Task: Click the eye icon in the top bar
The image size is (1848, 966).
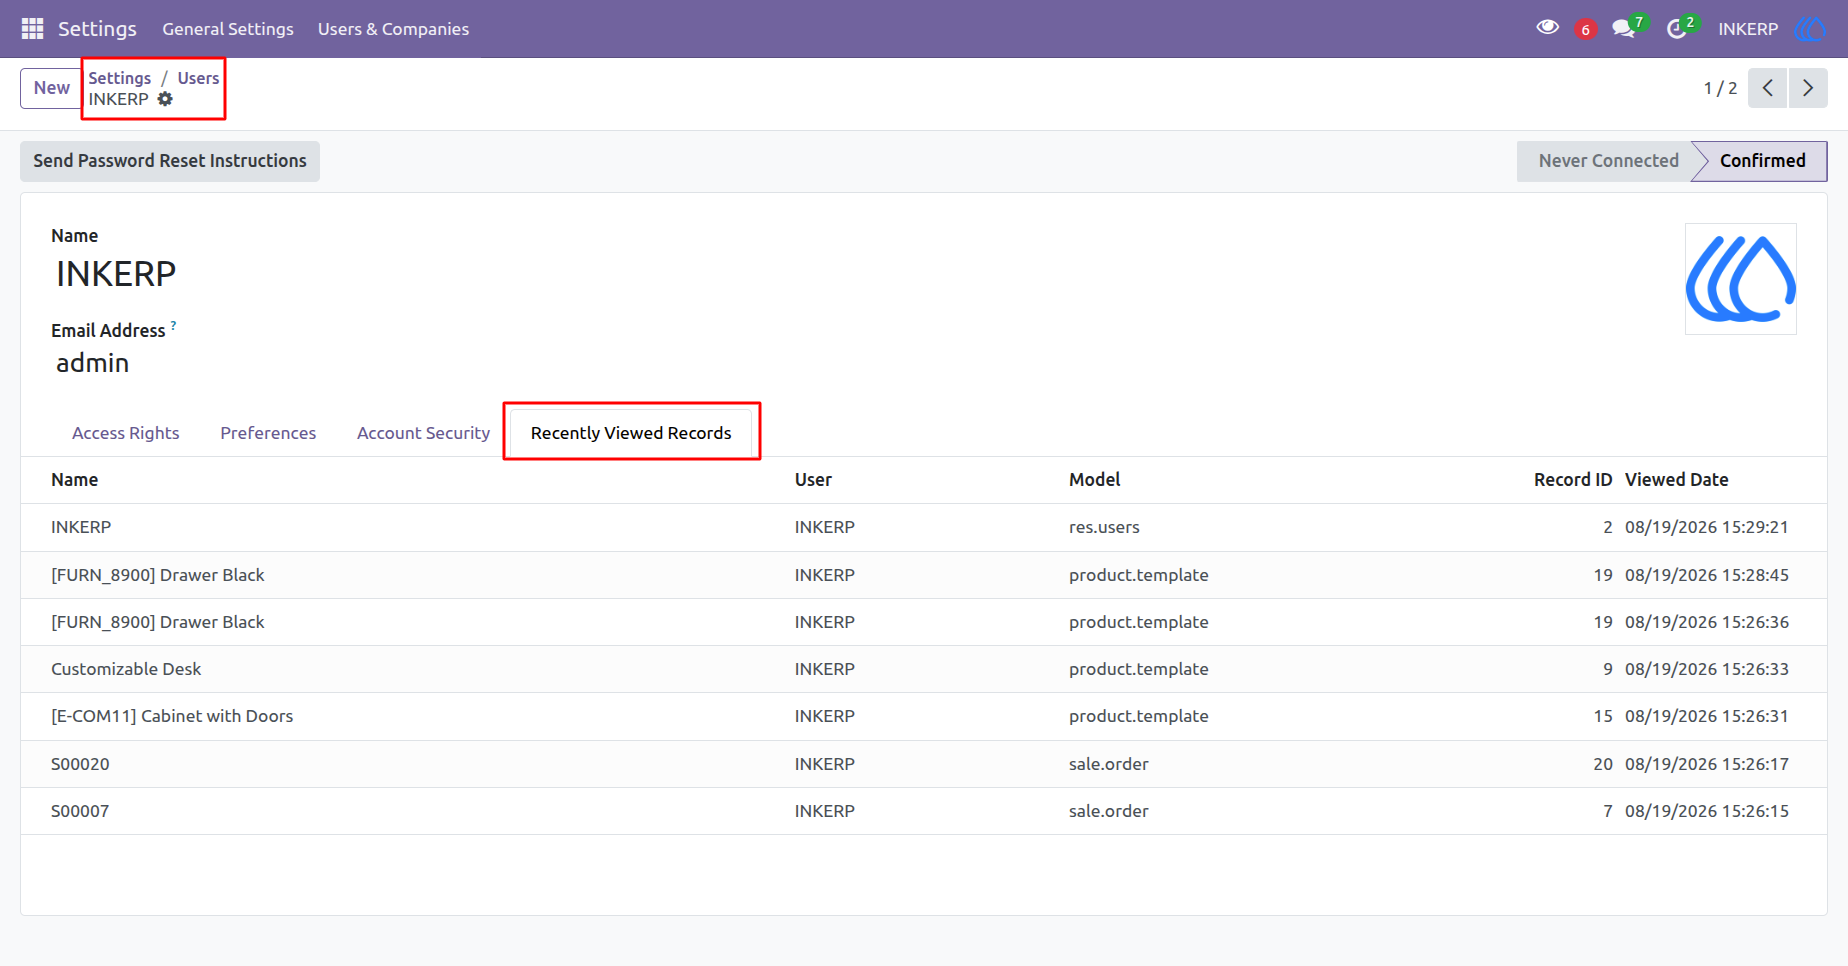Action: [x=1547, y=28]
